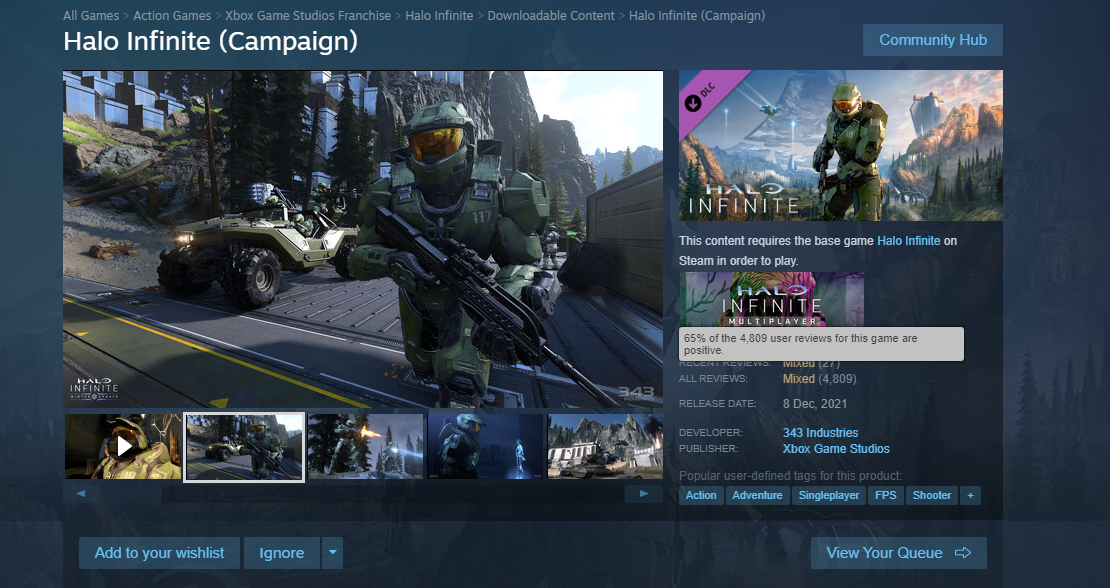
Task: Select the Action tag
Action: [x=701, y=495]
